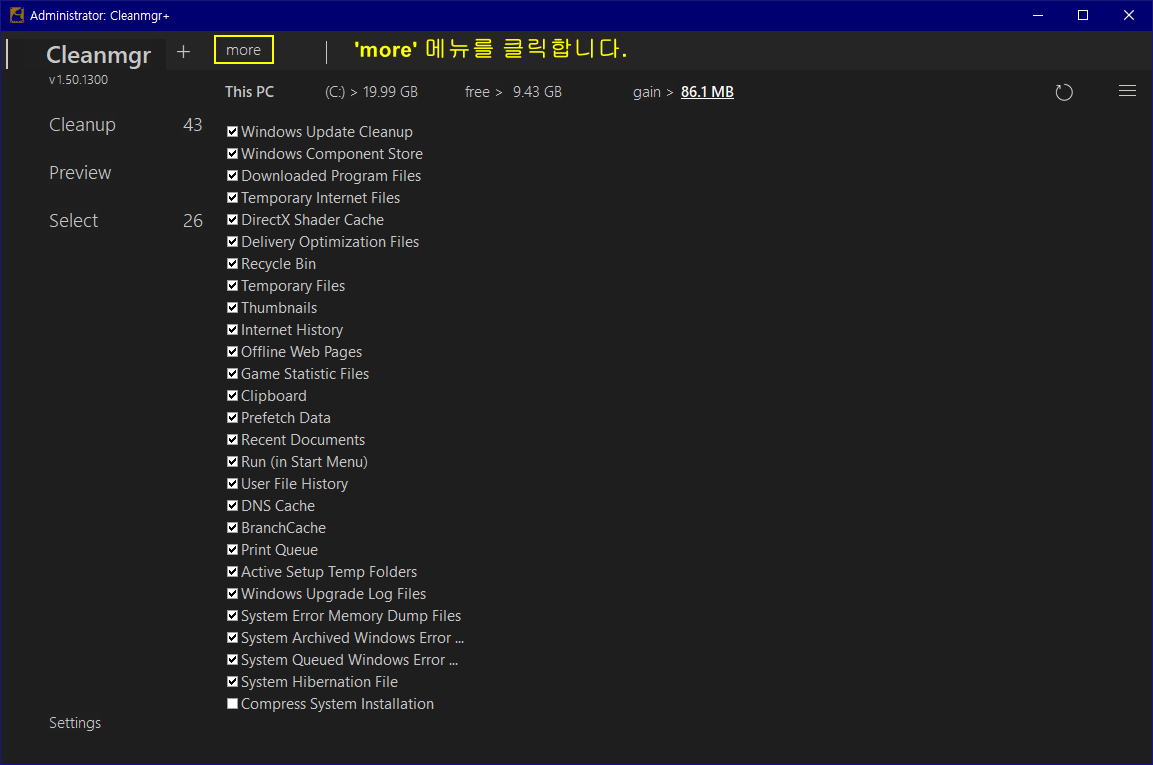Click the refresh circular arrow icon
Viewport: 1153px width, 765px height.
coord(1064,93)
